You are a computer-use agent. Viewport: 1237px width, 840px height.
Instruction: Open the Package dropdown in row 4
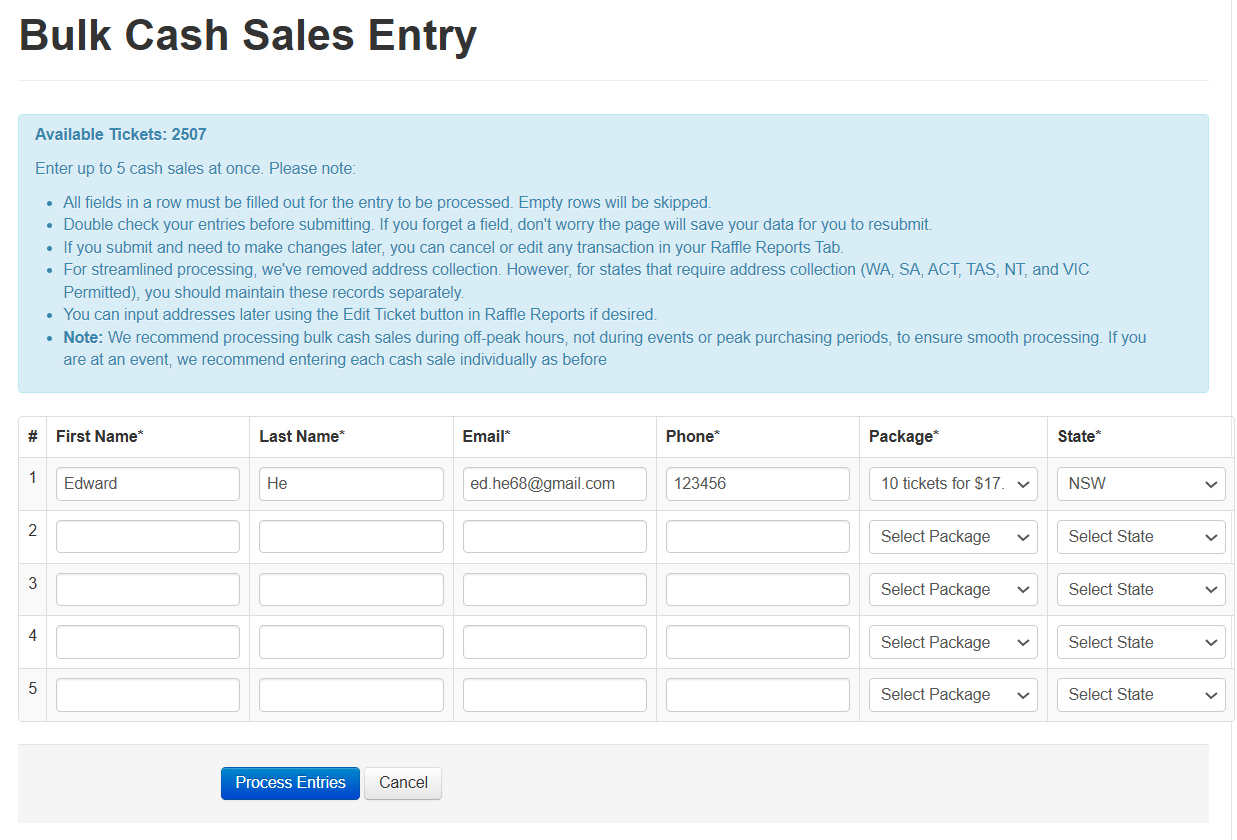[x=952, y=641]
